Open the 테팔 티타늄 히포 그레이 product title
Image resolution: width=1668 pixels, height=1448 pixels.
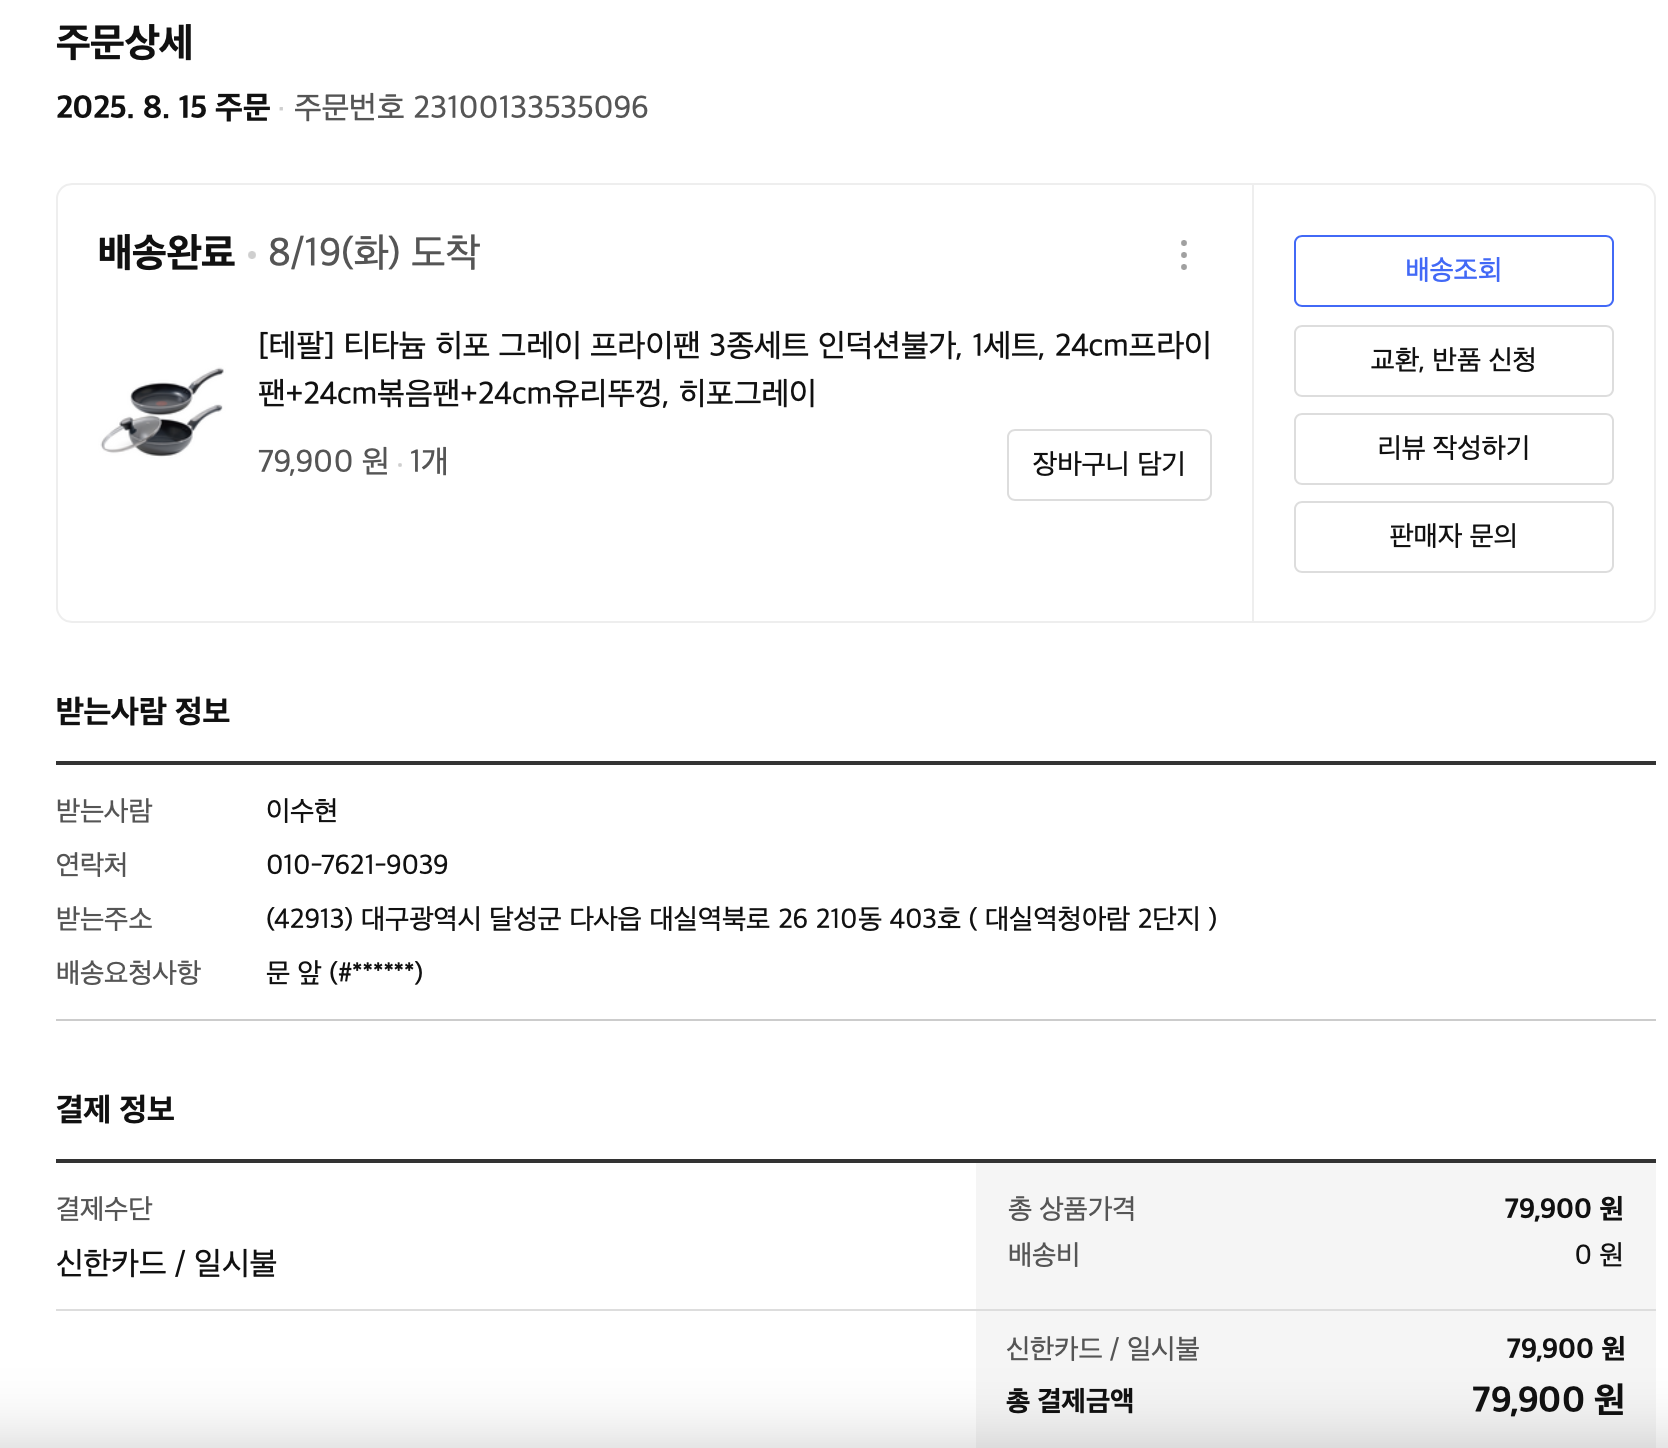[734, 369]
